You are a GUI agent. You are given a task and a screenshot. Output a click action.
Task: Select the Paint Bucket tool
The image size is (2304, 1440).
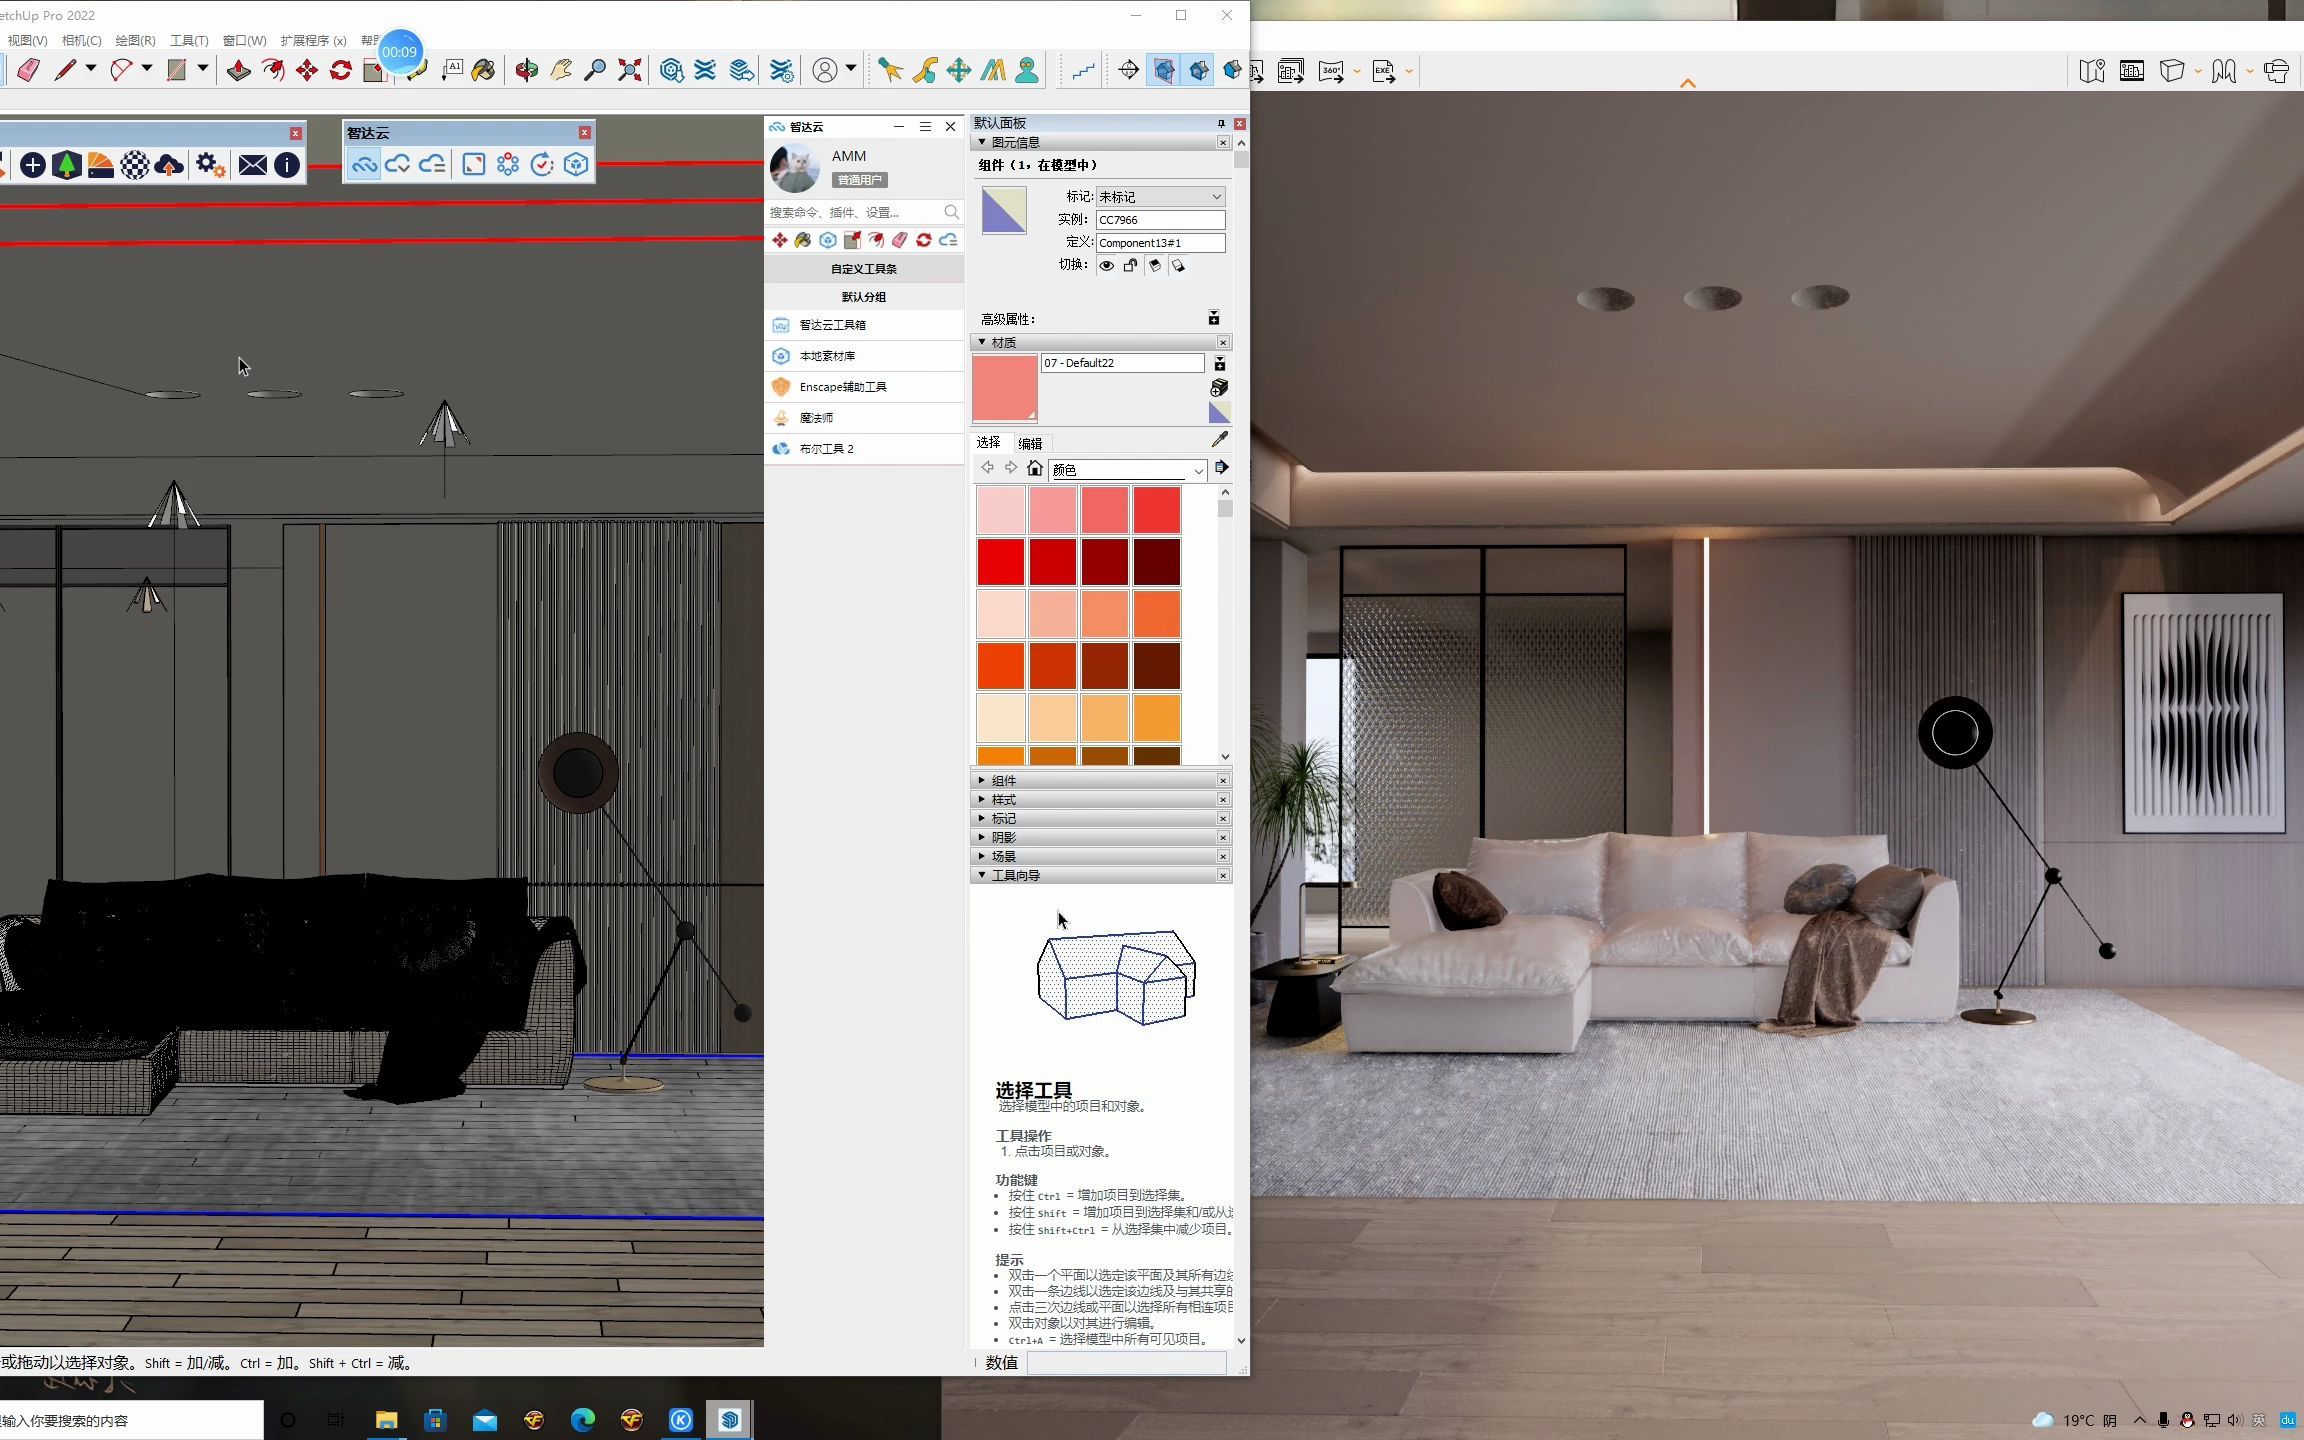click(484, 70)
